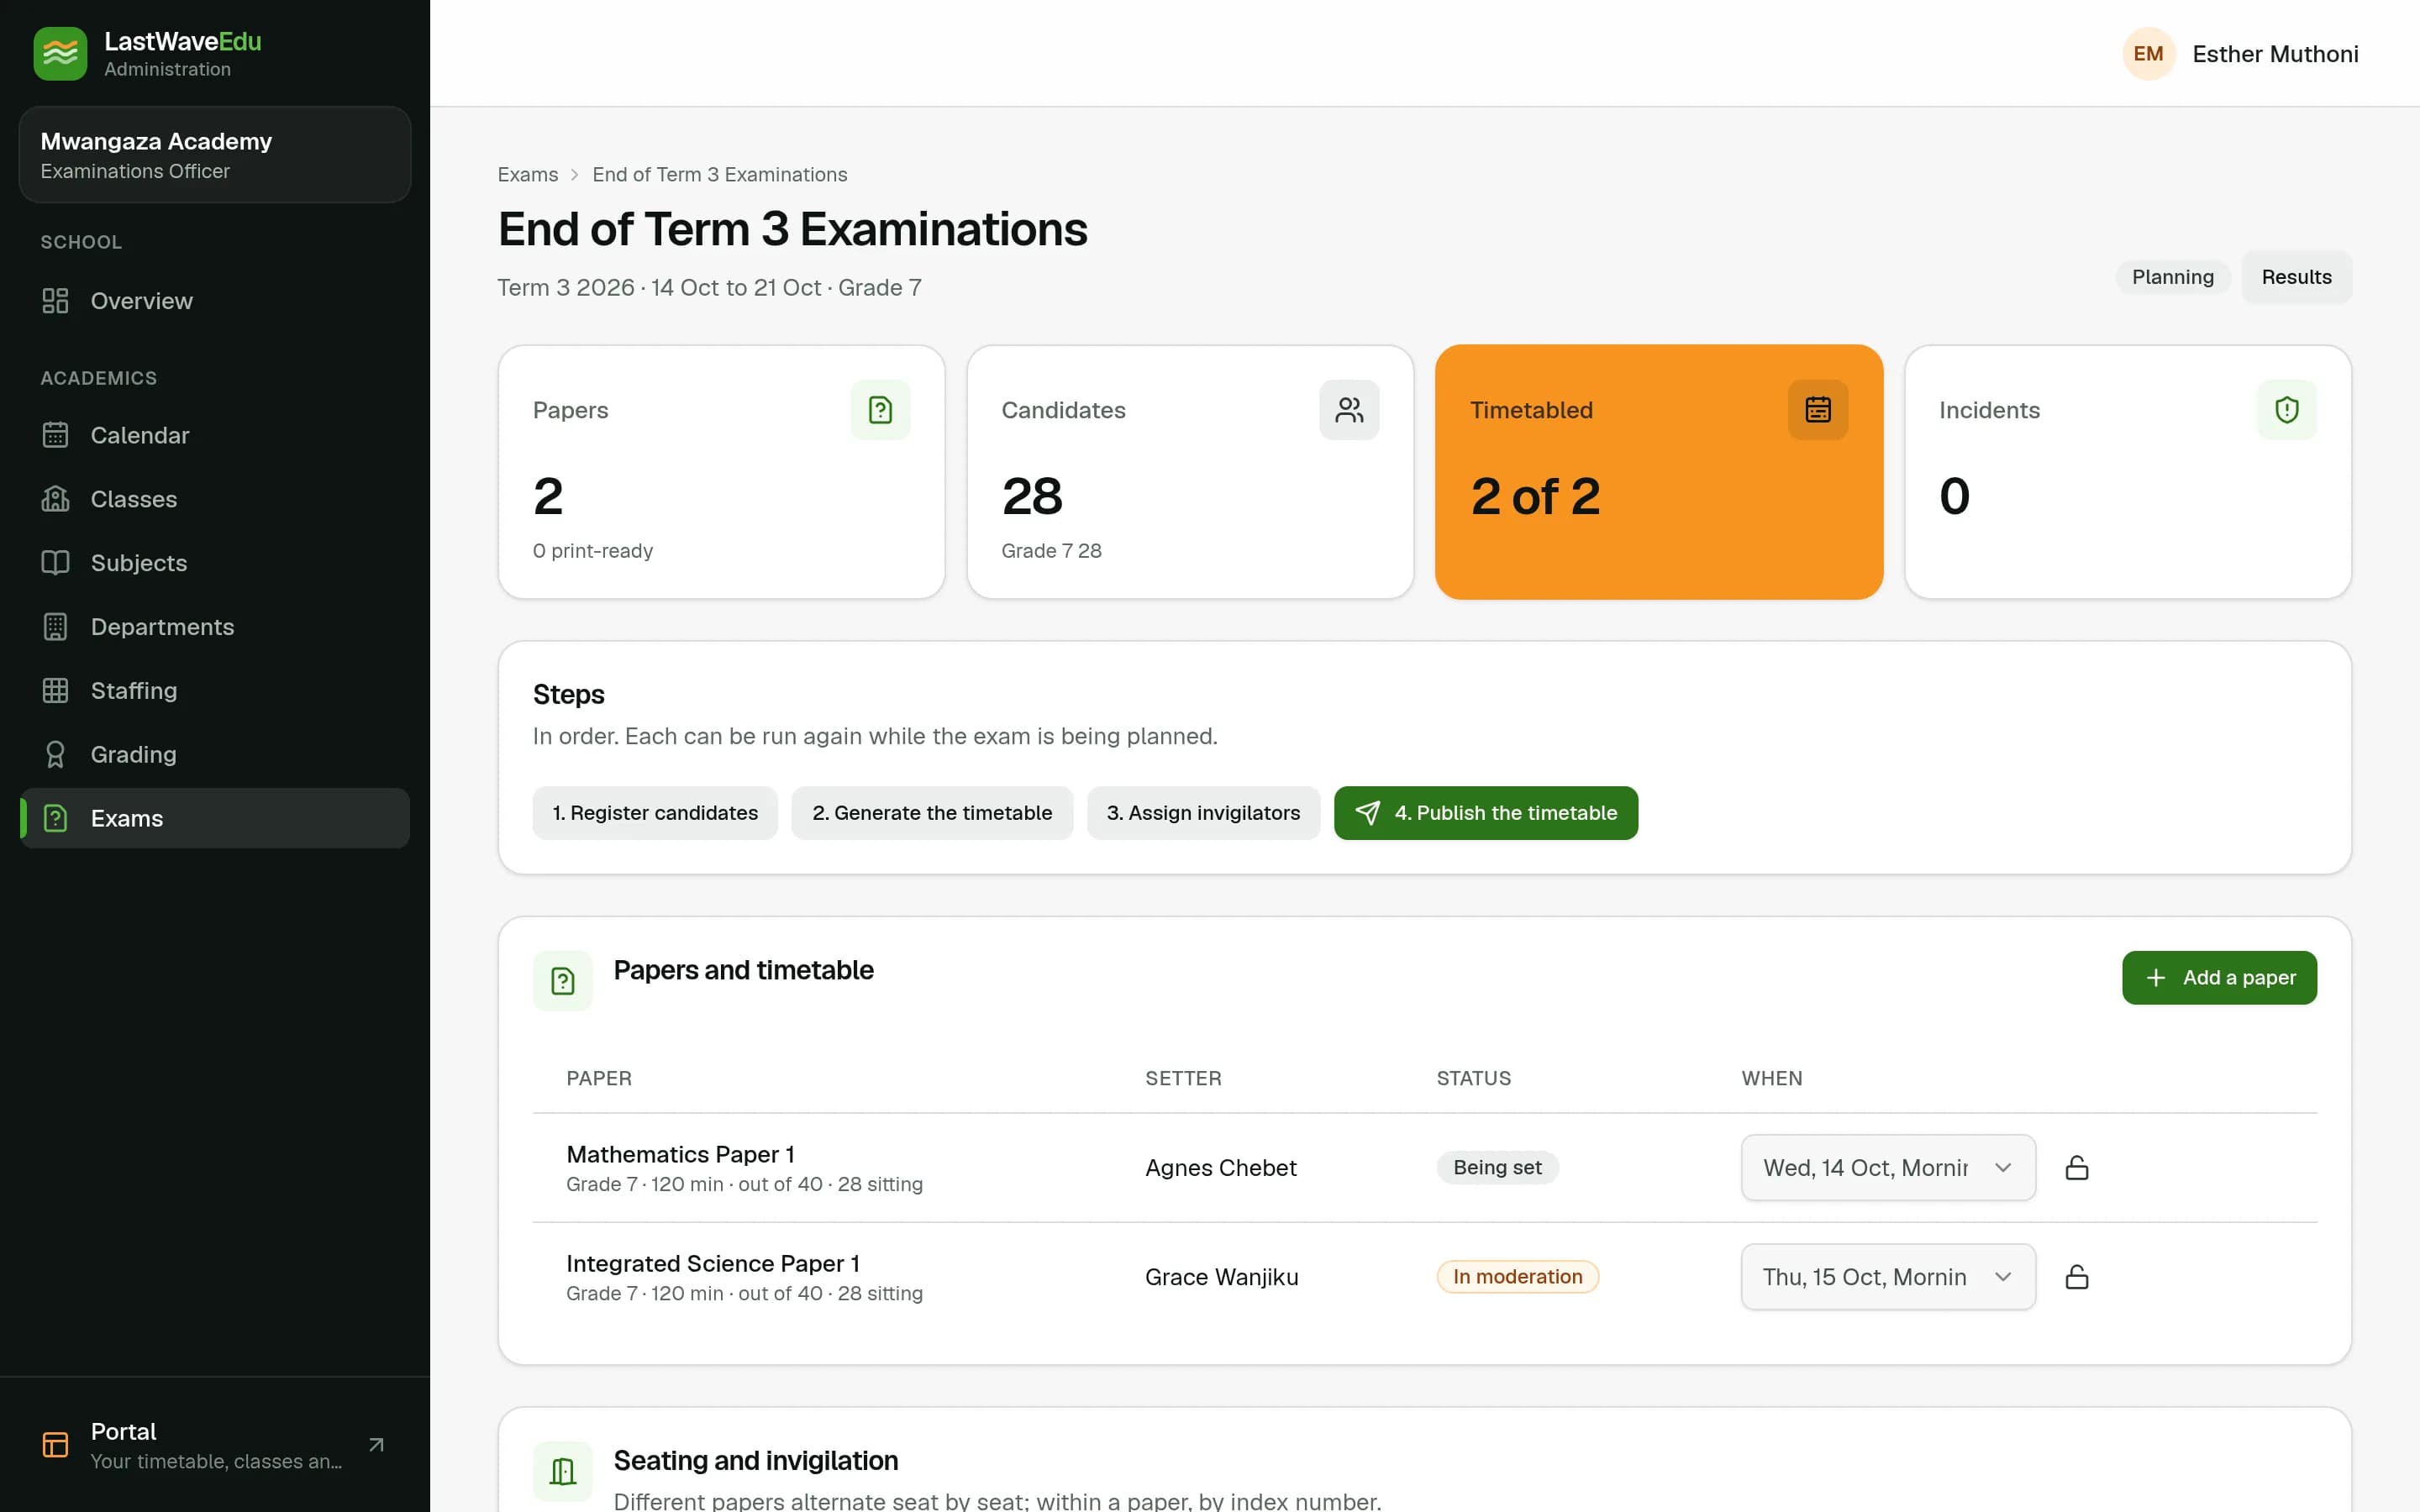The width and height of the screenshot is (2420, 1512).
Task: Click the Candidates card people icon
Action: pyautogui.click(x=1349, y=410)
